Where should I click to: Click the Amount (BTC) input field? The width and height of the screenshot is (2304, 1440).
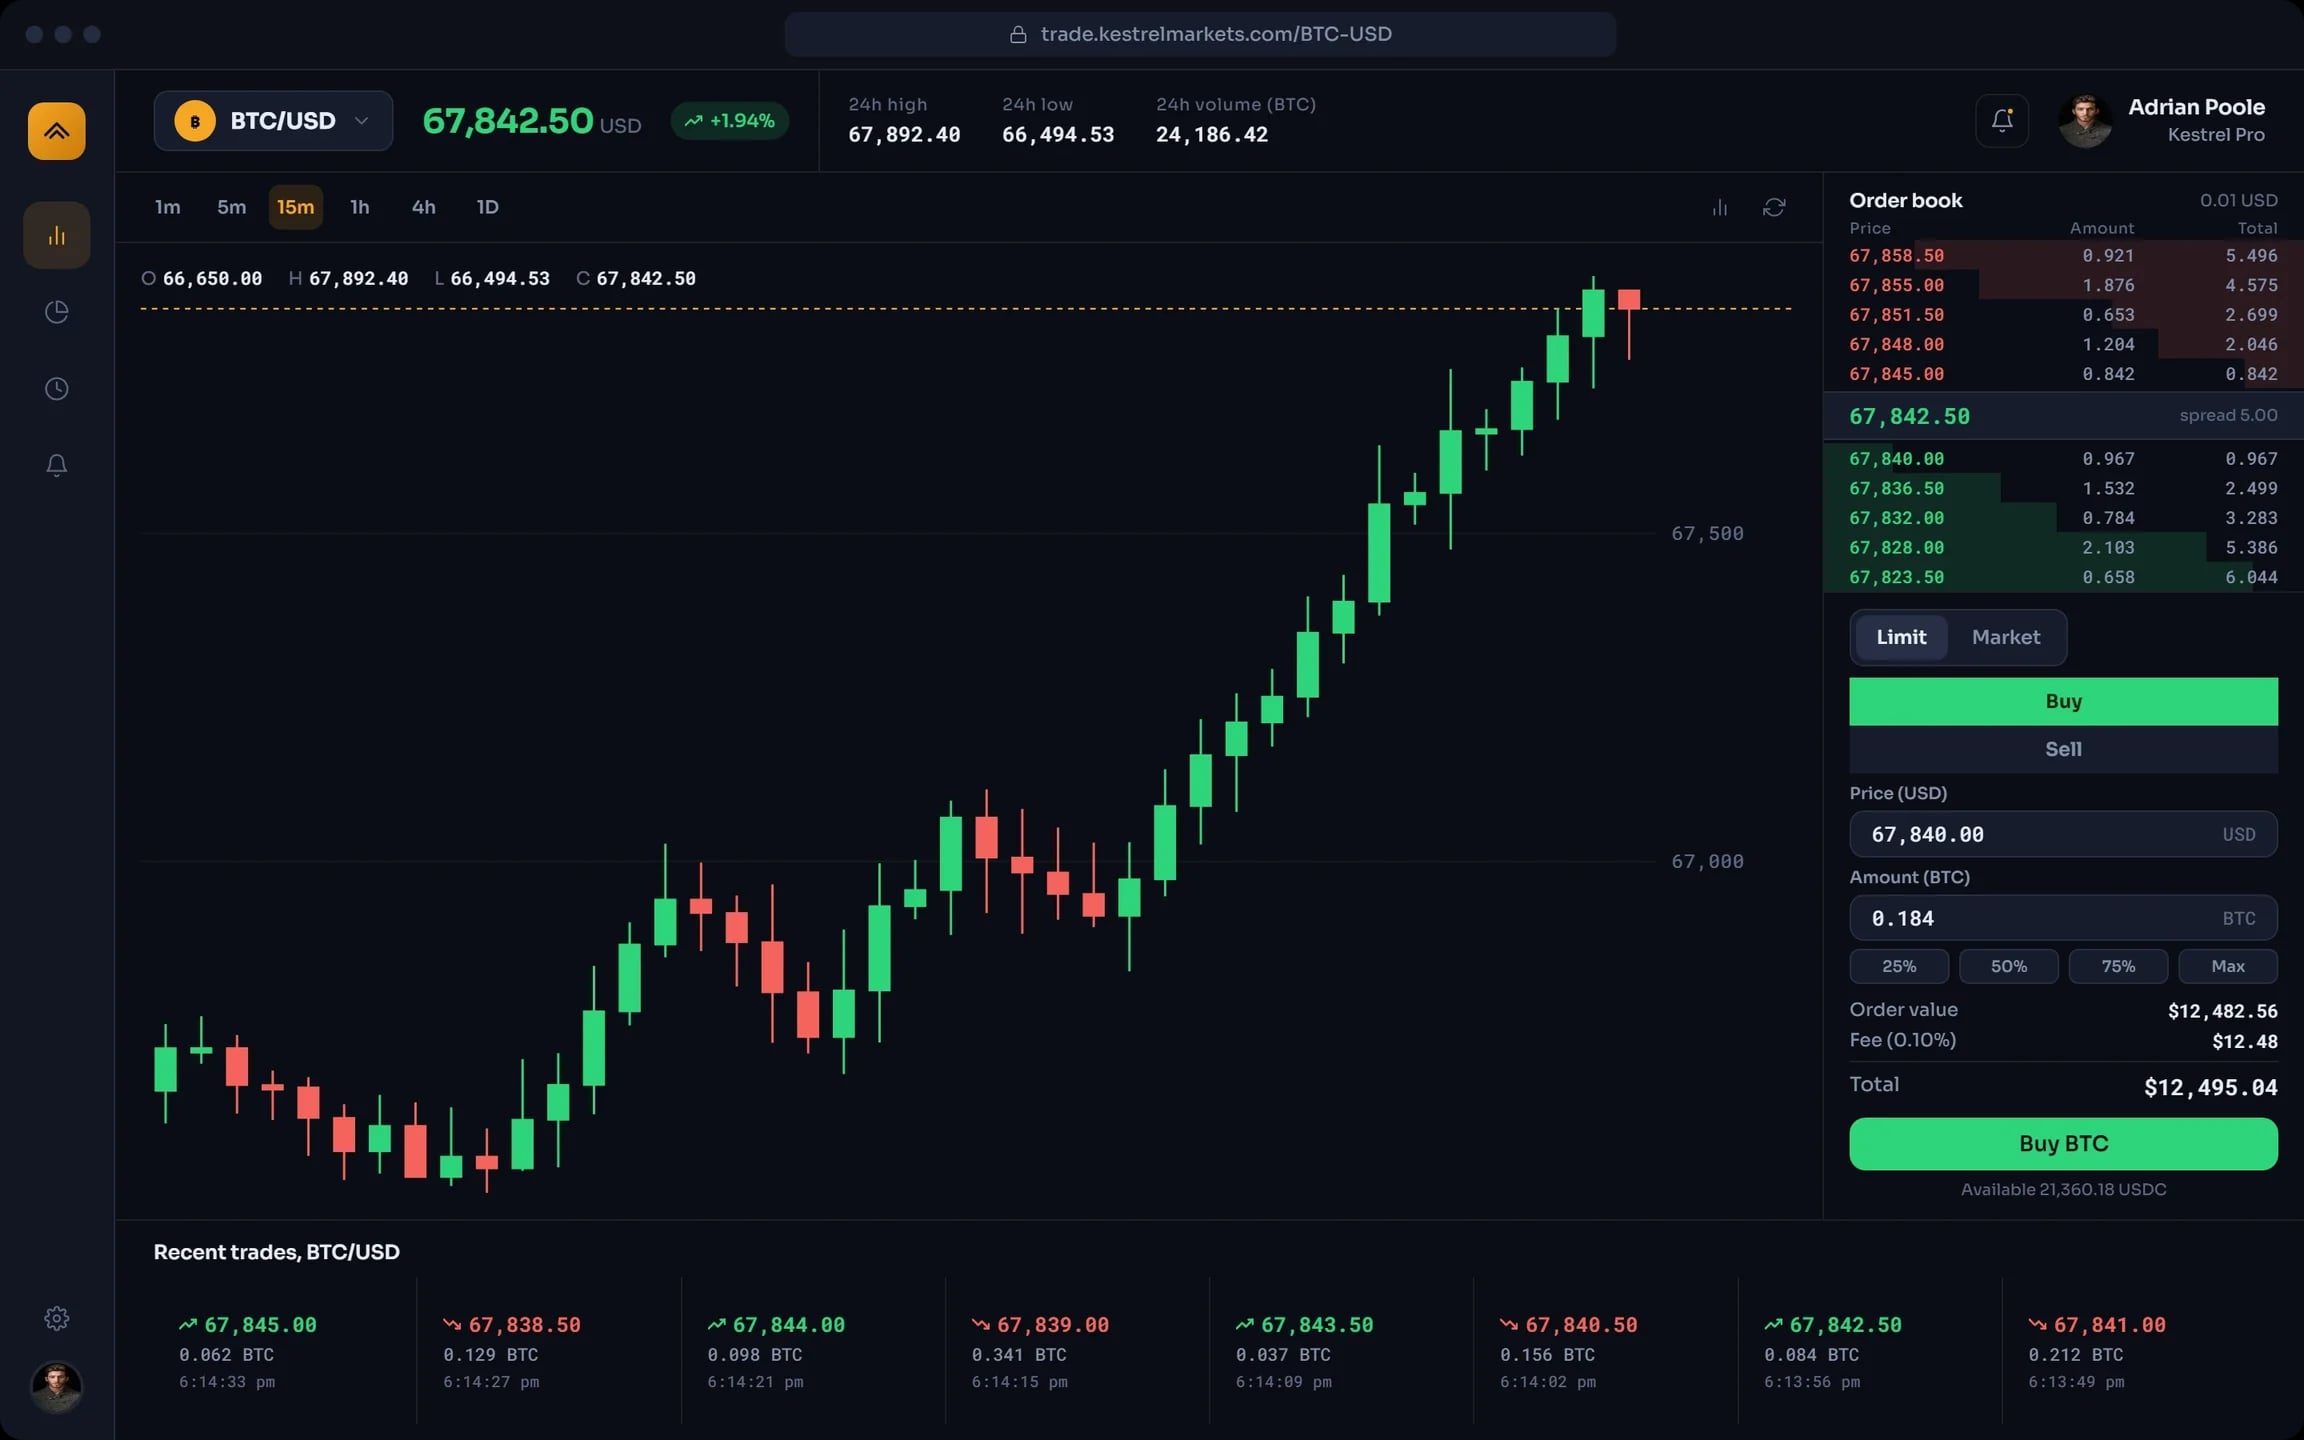tap(2063, 918)
